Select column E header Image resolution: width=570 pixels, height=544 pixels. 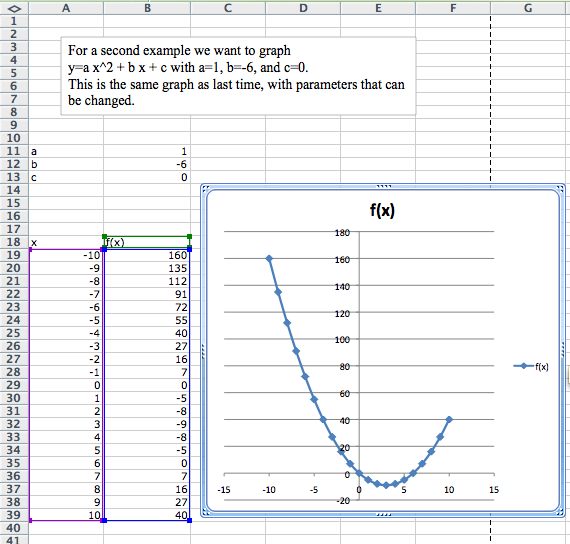378,8
